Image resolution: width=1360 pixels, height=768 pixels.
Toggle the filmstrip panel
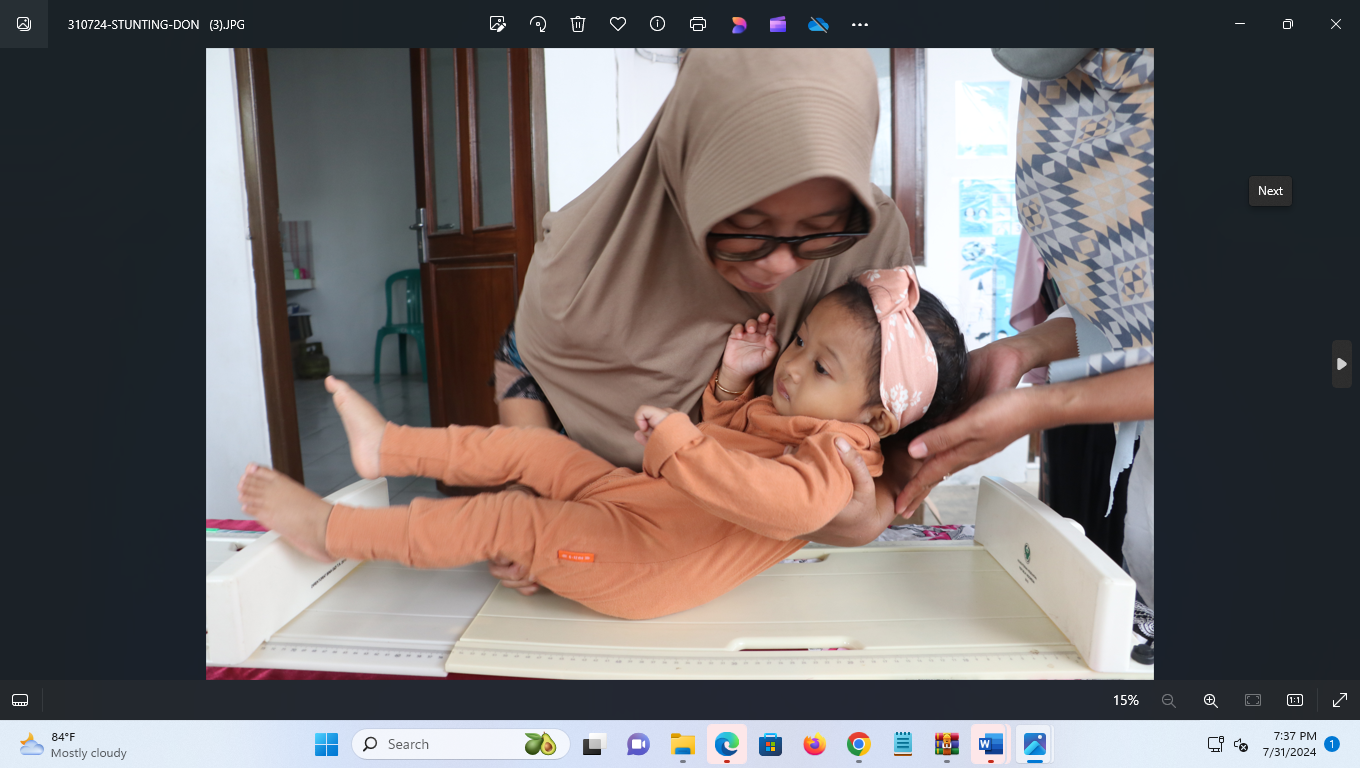[x=20, y=700]
